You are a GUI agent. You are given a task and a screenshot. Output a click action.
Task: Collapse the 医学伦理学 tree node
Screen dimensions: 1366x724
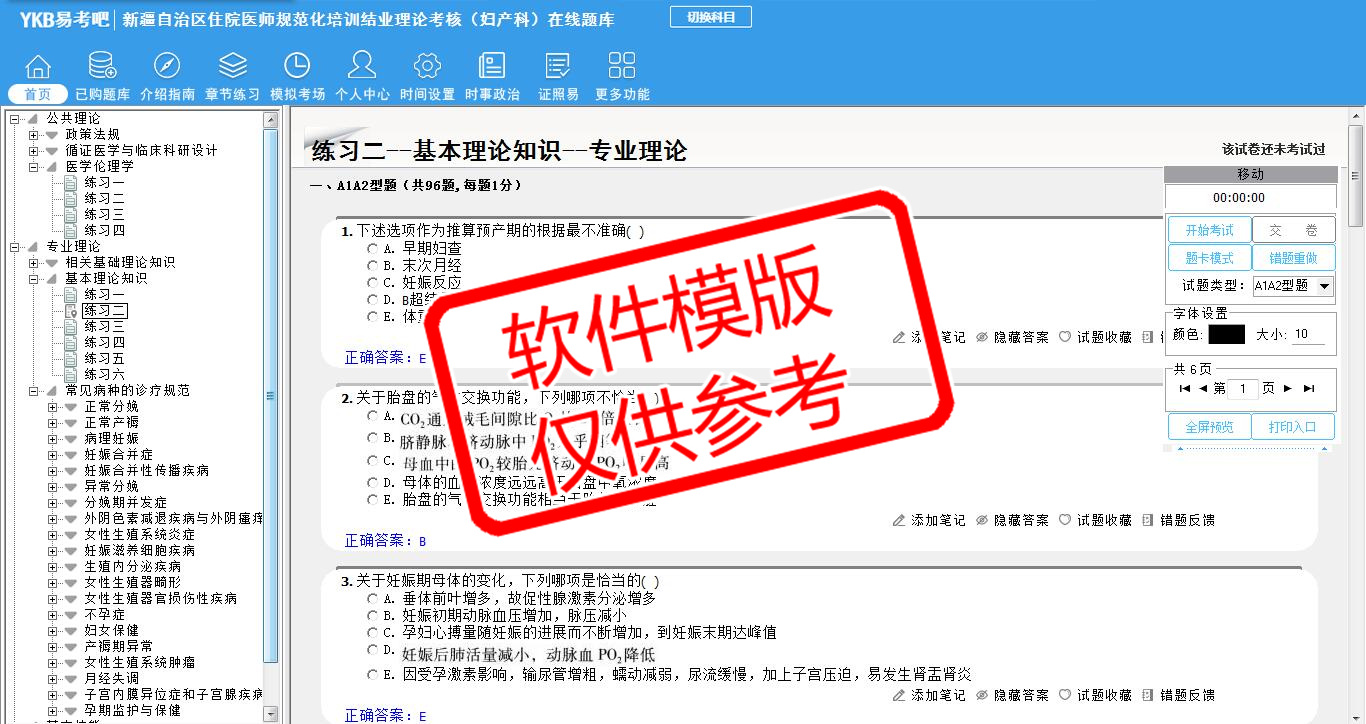[x=33, y=167]
